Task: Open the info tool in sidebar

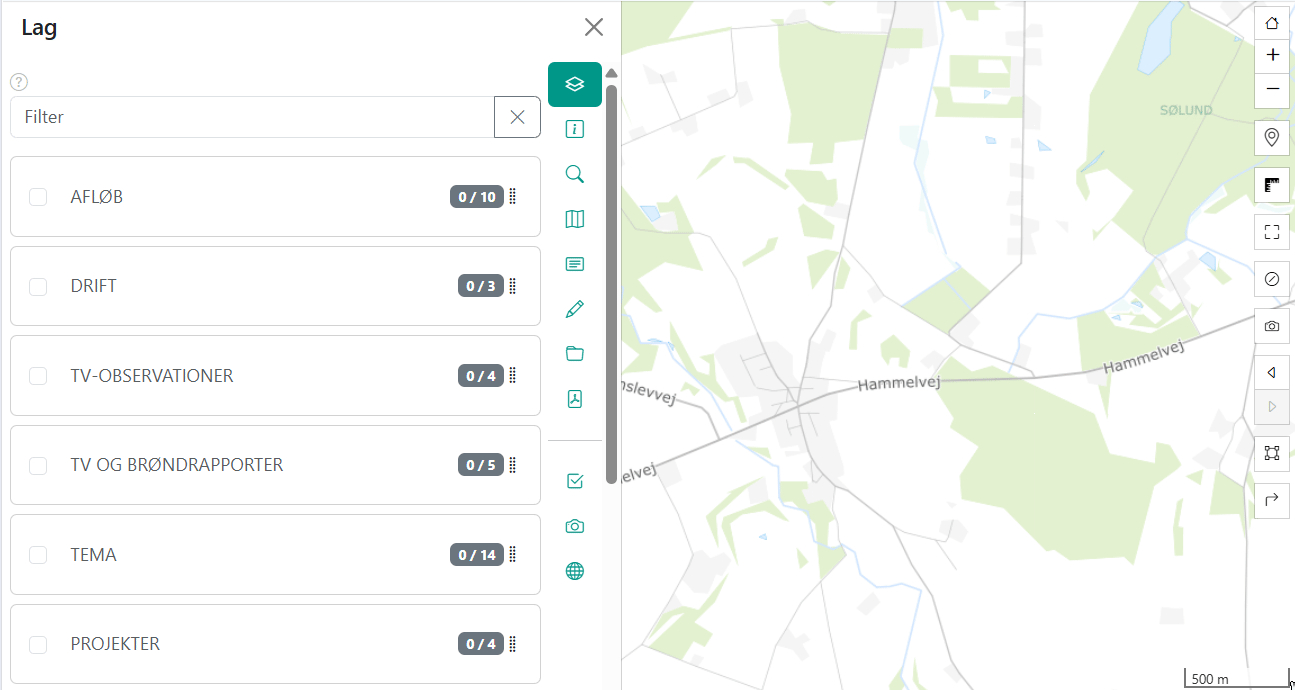Action: [574, 129]
